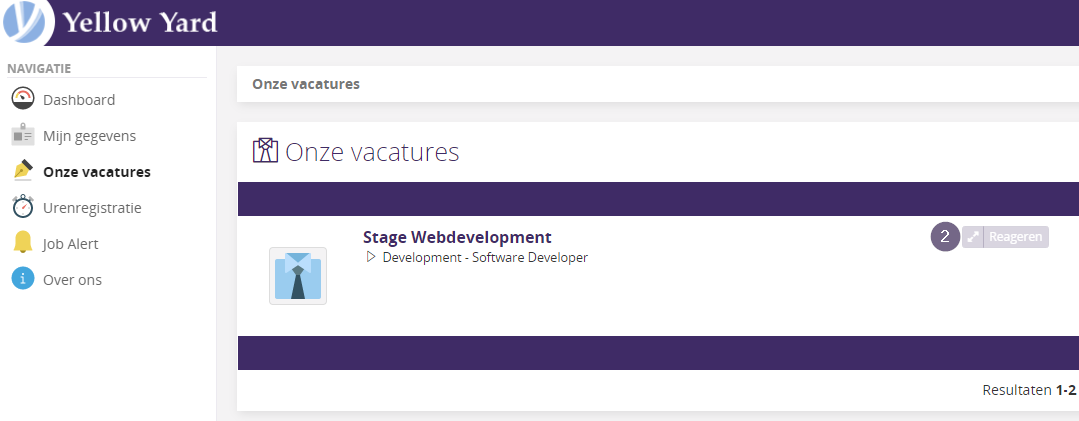Screen dimensions: 1079x421
Task: Open the Over ons page
Action: [x=72, y=279]
